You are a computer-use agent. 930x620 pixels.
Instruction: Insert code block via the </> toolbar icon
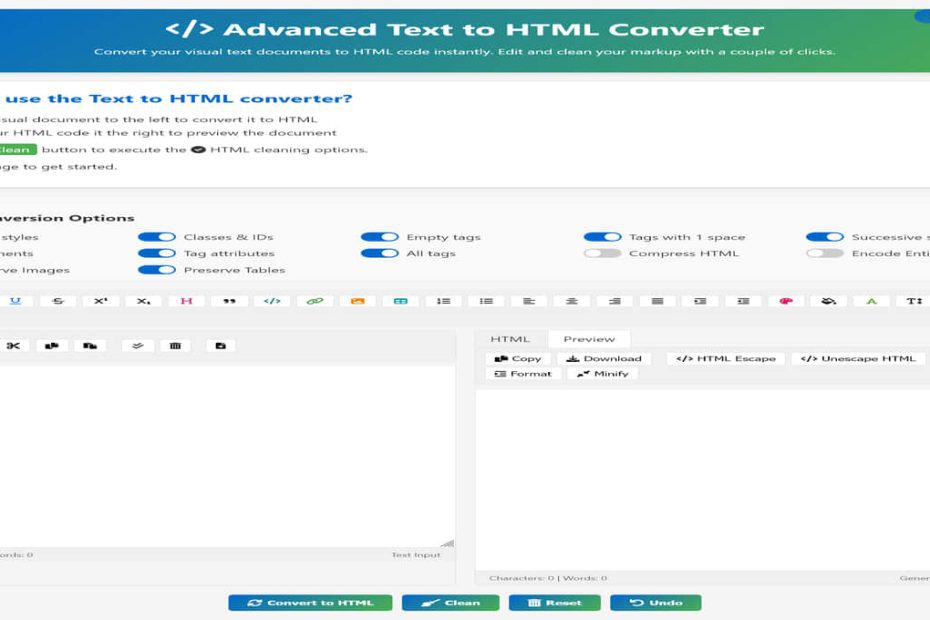pyautogui.click(x=272, y=301)
